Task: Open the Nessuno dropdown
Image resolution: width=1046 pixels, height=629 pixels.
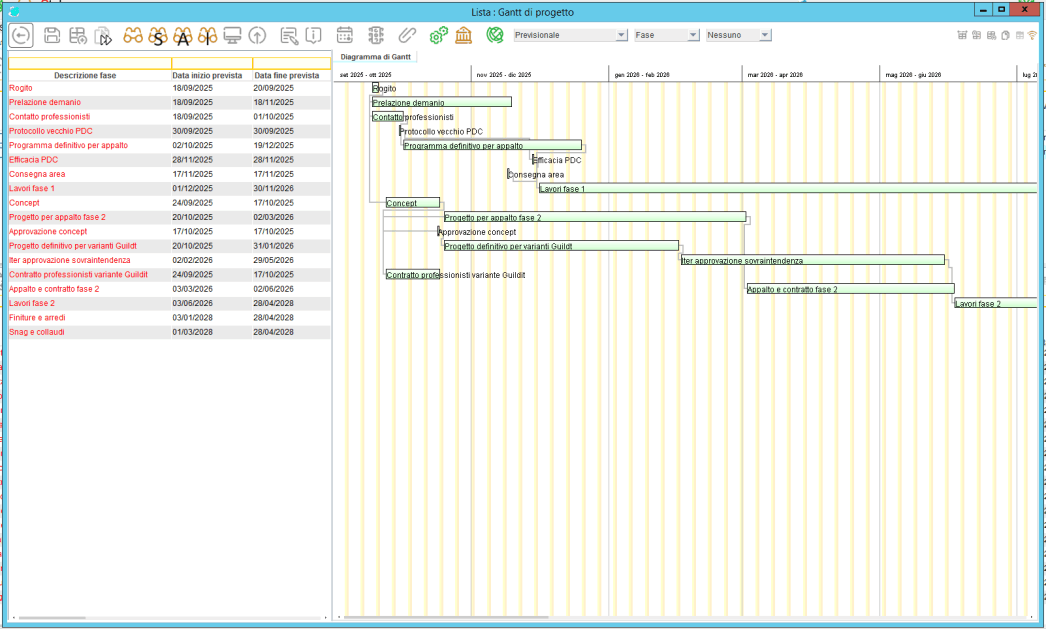Action: pyautogui.click(x=738, y=35)
